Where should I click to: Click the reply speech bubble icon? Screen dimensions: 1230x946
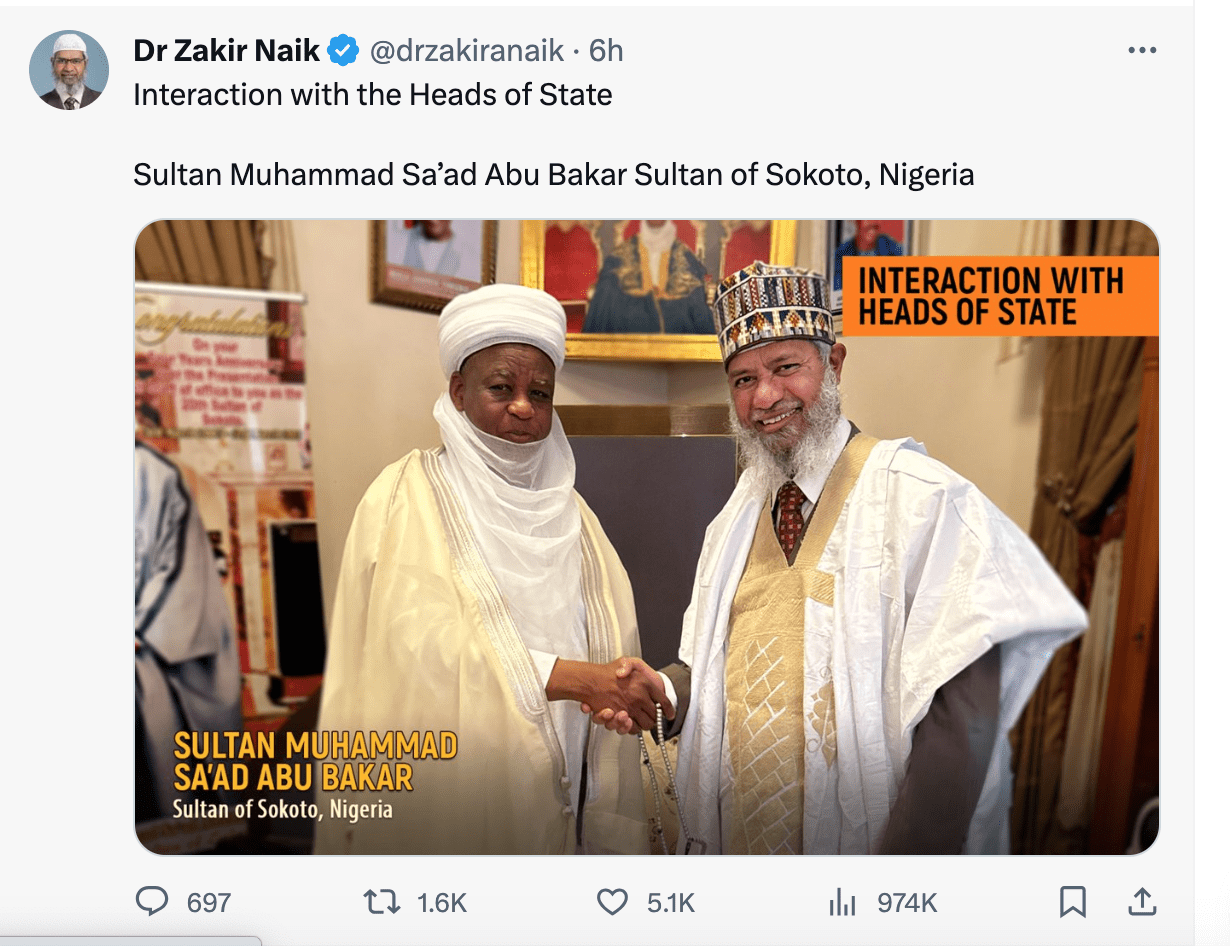click(152, 902)
